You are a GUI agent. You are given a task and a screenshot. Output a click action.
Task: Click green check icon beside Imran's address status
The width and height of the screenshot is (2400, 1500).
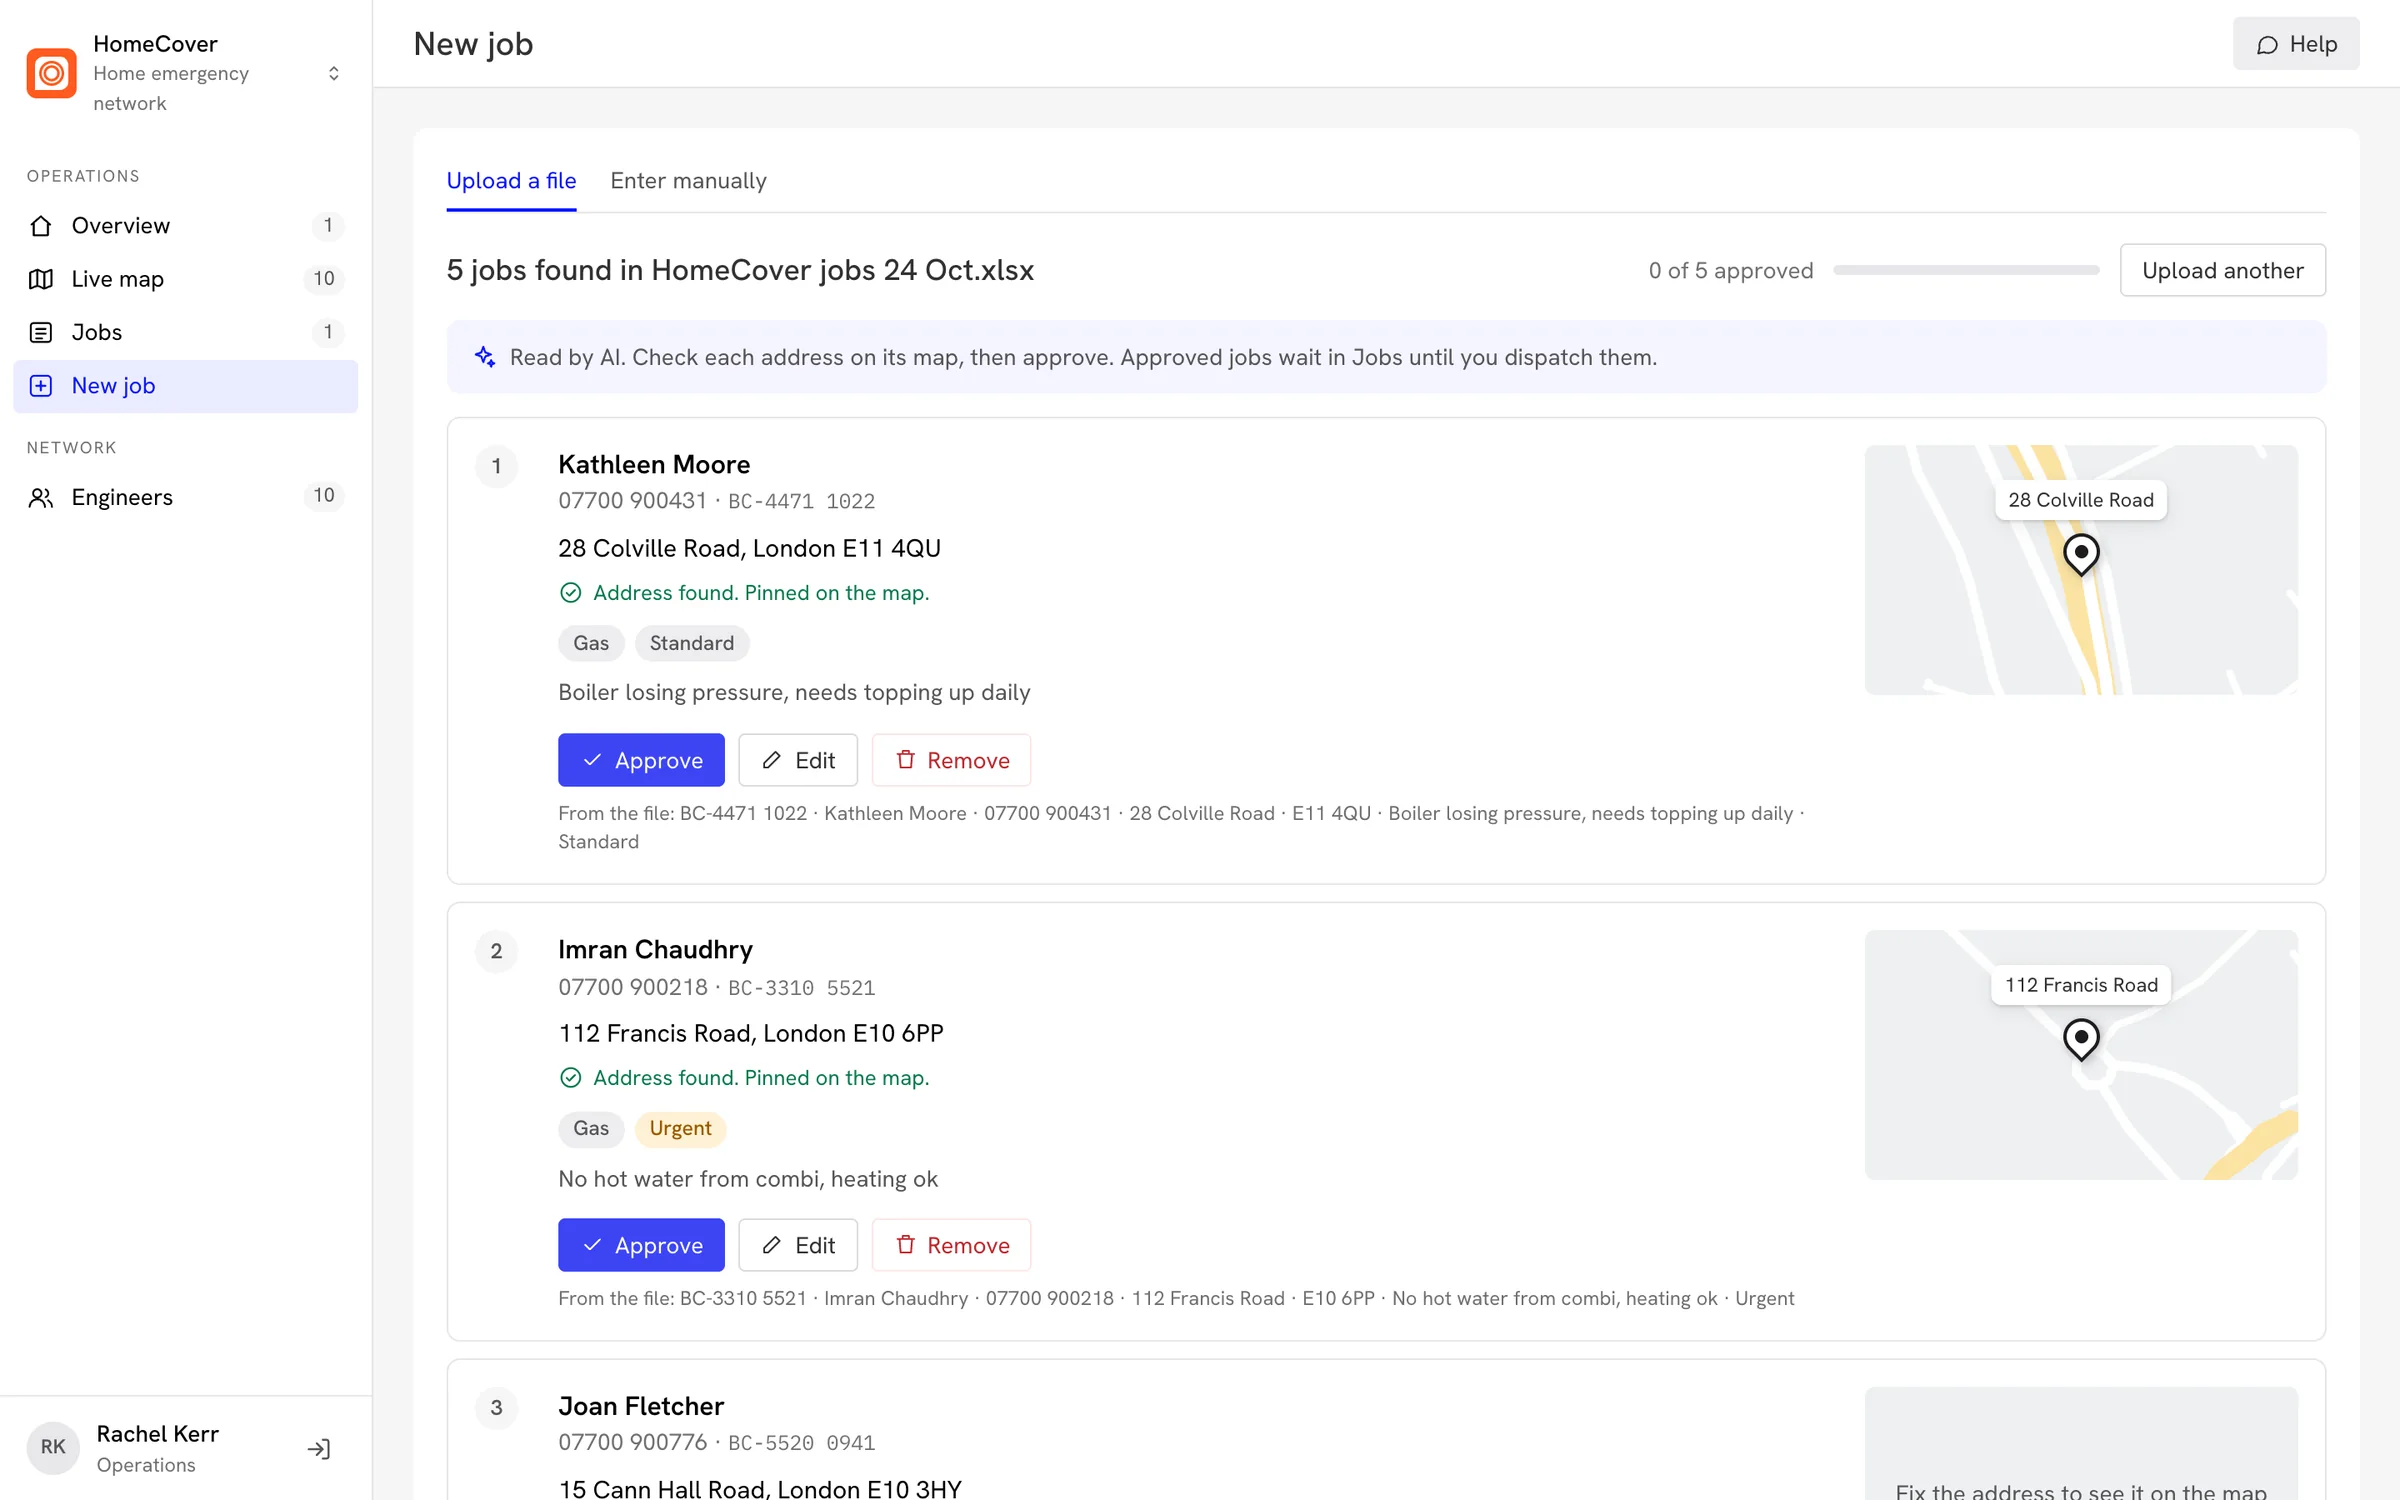click(x=570, y=1078)
